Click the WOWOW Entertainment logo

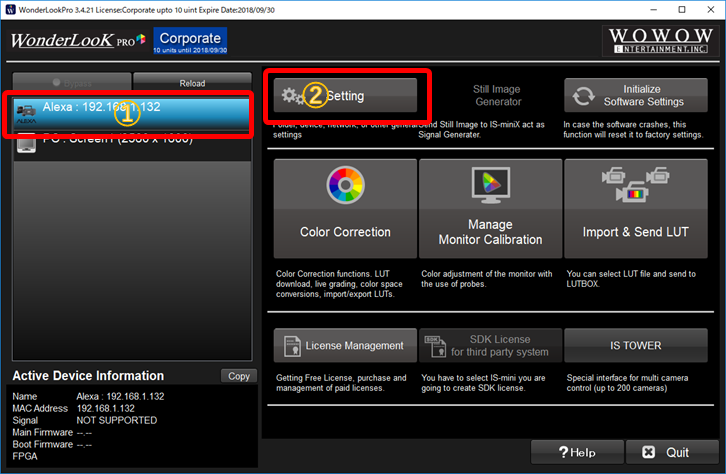pyautogui.click(x=661, y=40)
